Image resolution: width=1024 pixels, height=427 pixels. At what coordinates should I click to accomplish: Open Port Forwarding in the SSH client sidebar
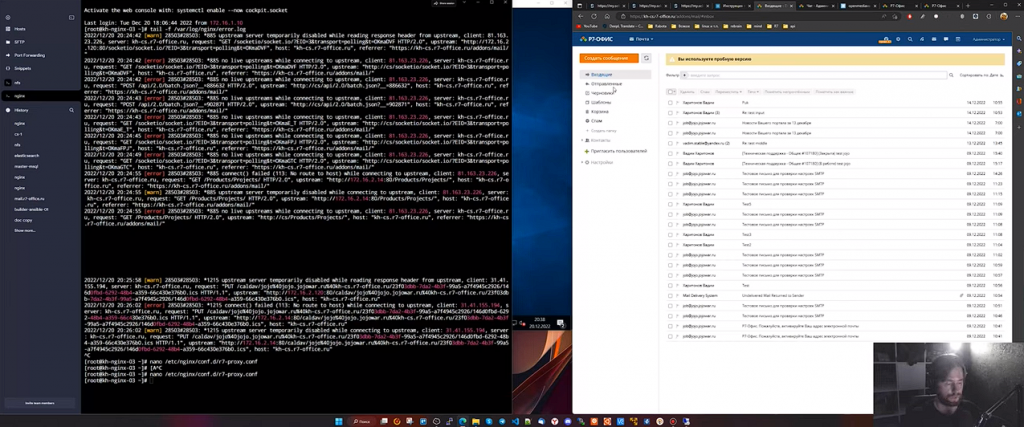29,55
